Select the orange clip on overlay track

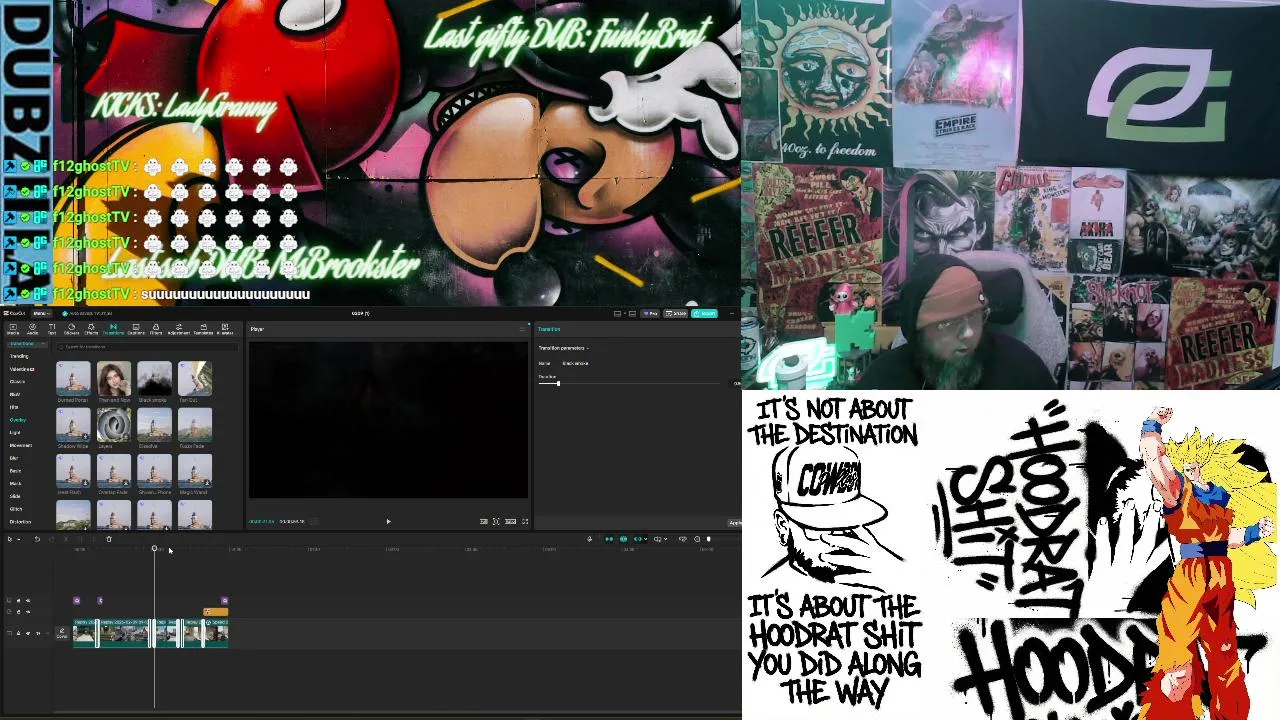[x=215, y=612]
